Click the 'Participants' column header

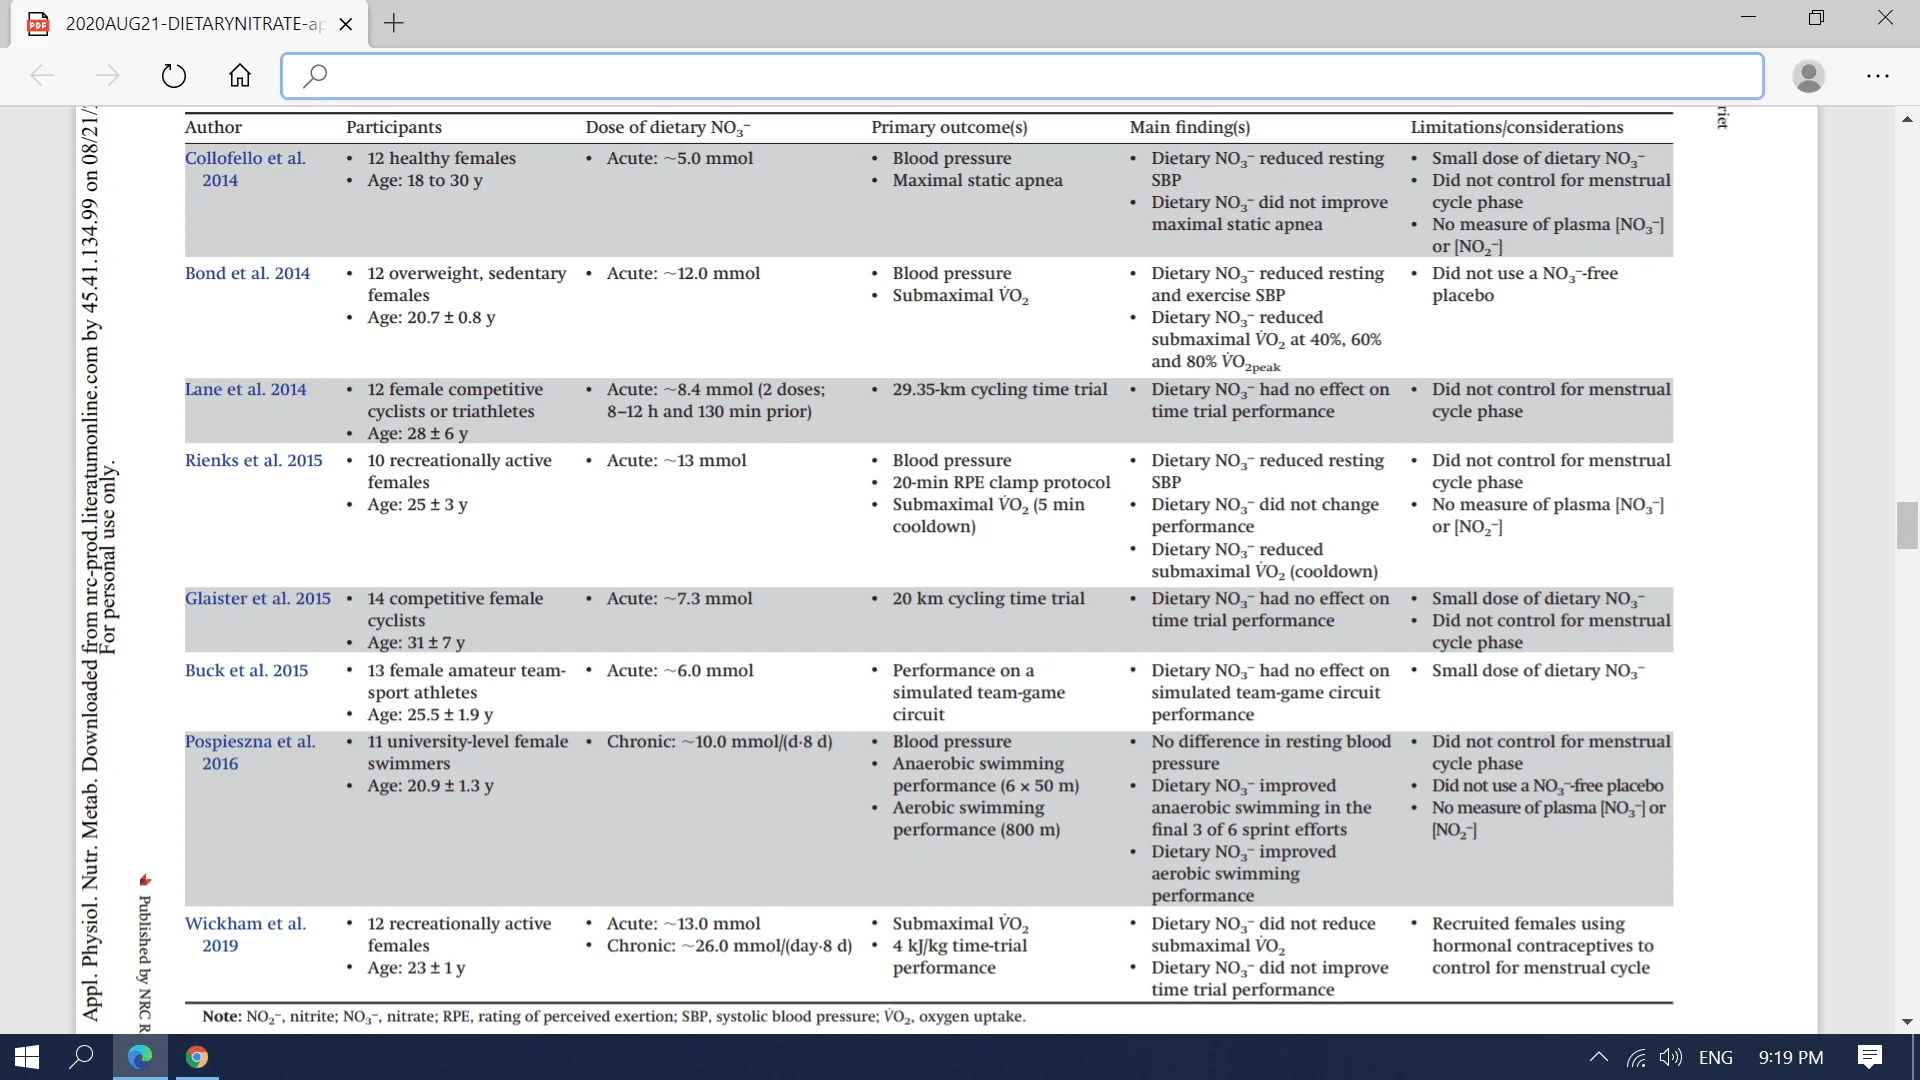coord(394,127)
